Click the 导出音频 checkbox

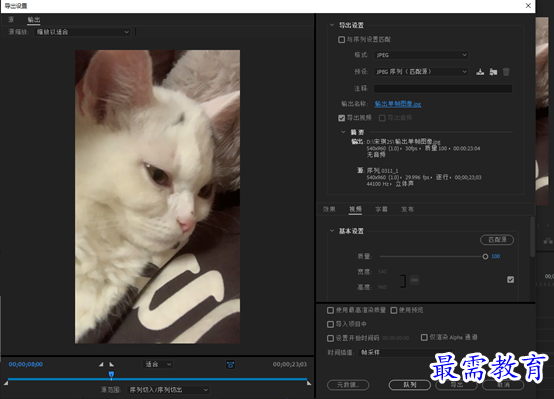(382, 118)
